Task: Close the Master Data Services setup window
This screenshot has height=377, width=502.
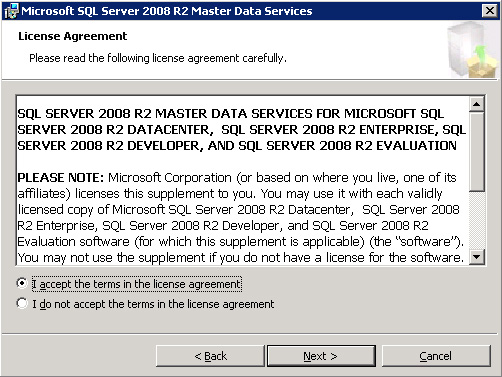Action: [490, 11]
